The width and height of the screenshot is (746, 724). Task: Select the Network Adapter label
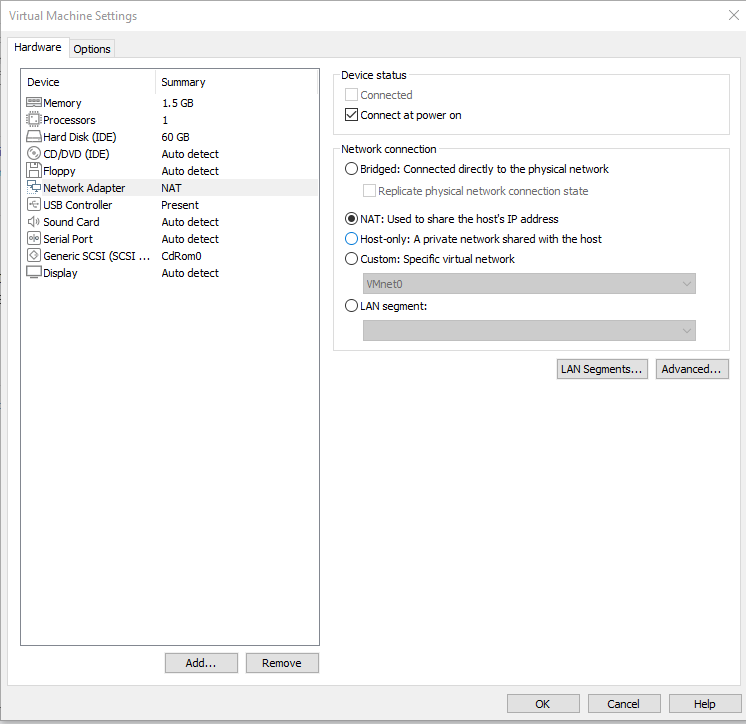pyautogui.click(x=84, y=188)
